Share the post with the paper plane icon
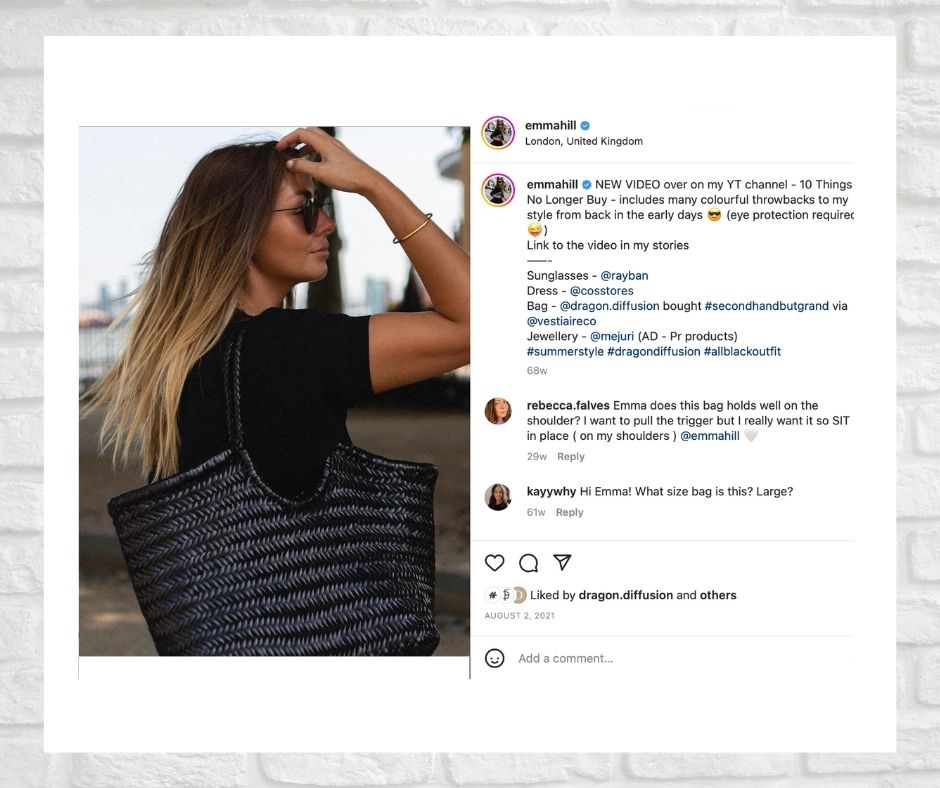 pyautogui.click(x=562, y=562)
